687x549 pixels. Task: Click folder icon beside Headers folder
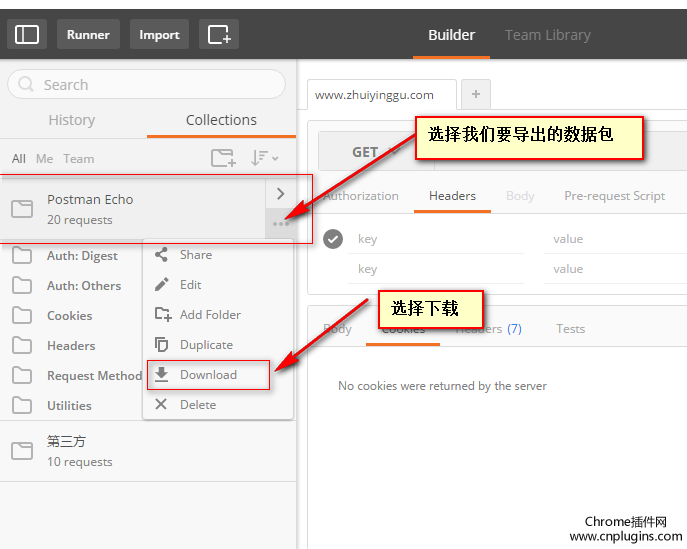22,346
